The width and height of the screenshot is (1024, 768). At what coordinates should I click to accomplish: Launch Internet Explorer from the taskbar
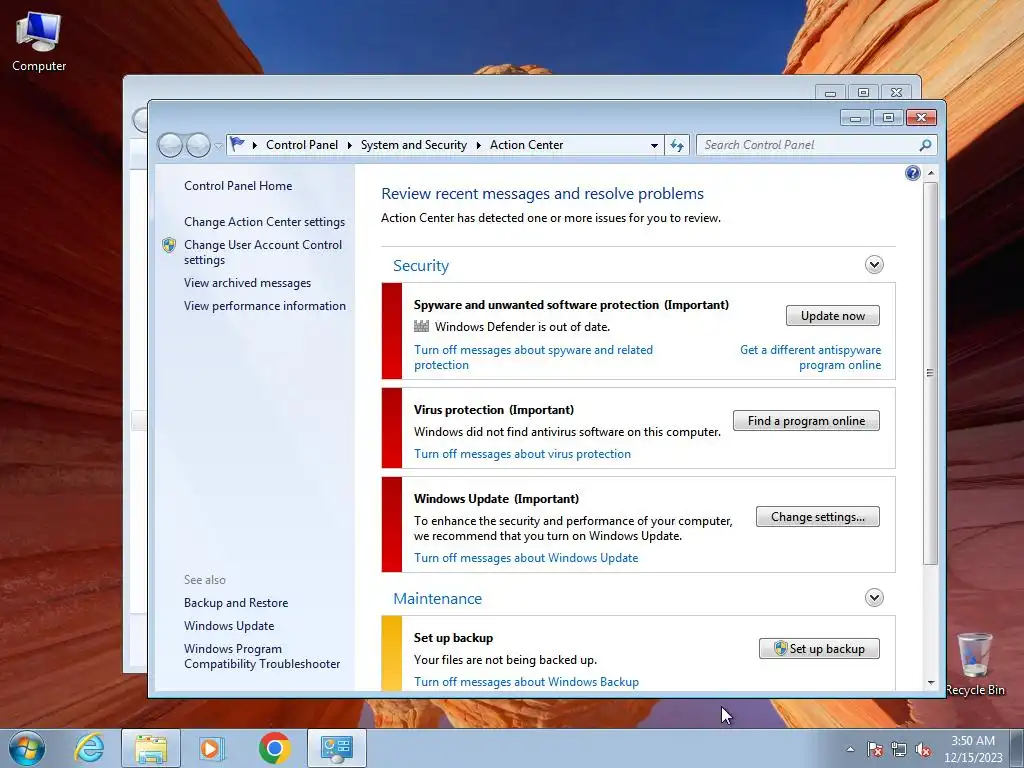coord(89,748)
